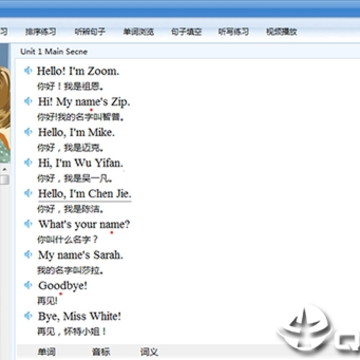The height and width of the screenshot is (360, 360).
Task: Open the 听写练习 tab
Action: 234,32
